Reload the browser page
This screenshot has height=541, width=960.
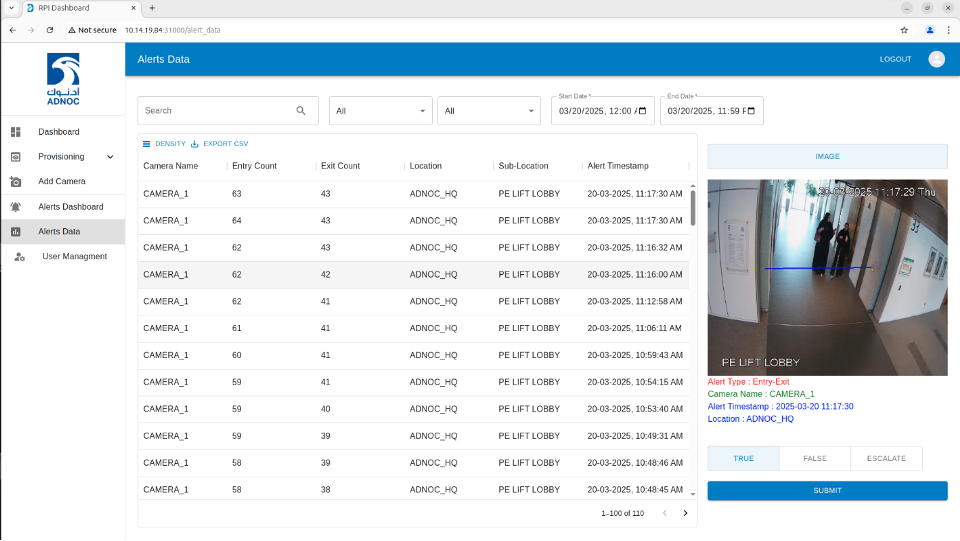pos(50,30)
